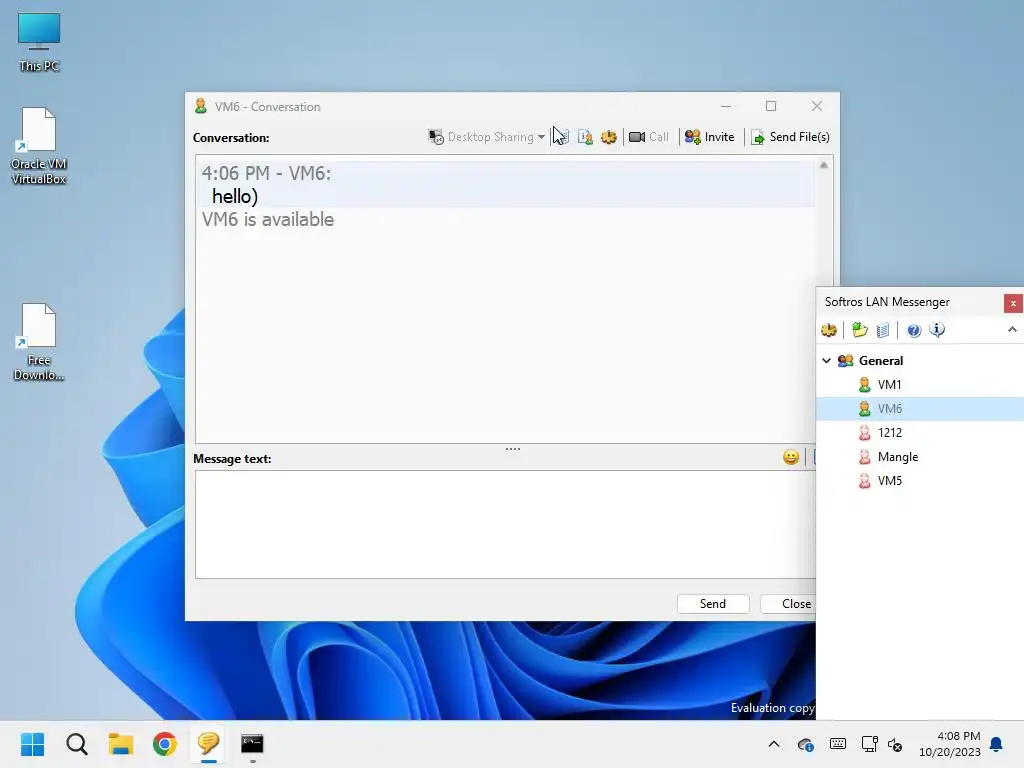Select Oracle VM VirtualBox desktop shortcut

pyautogui.click(x=39, y=146)
